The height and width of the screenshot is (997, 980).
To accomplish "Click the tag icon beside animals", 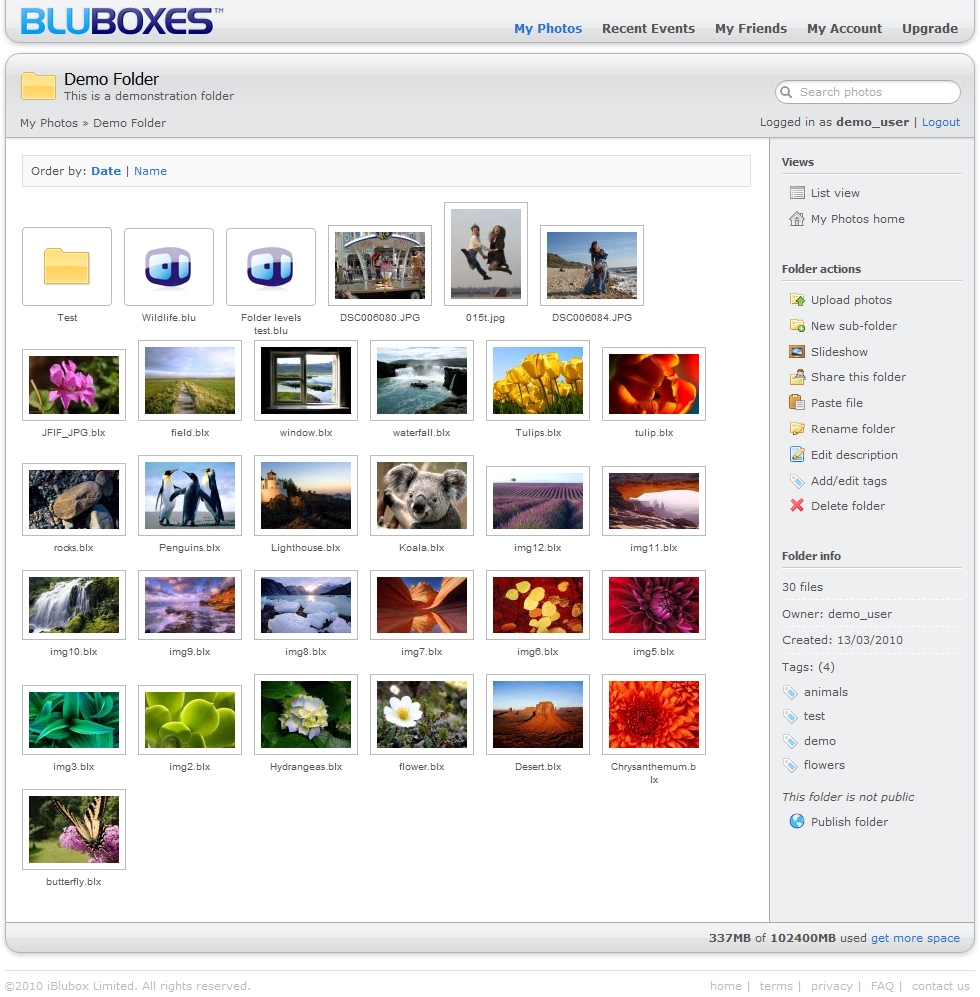I will tap(790, 692).
